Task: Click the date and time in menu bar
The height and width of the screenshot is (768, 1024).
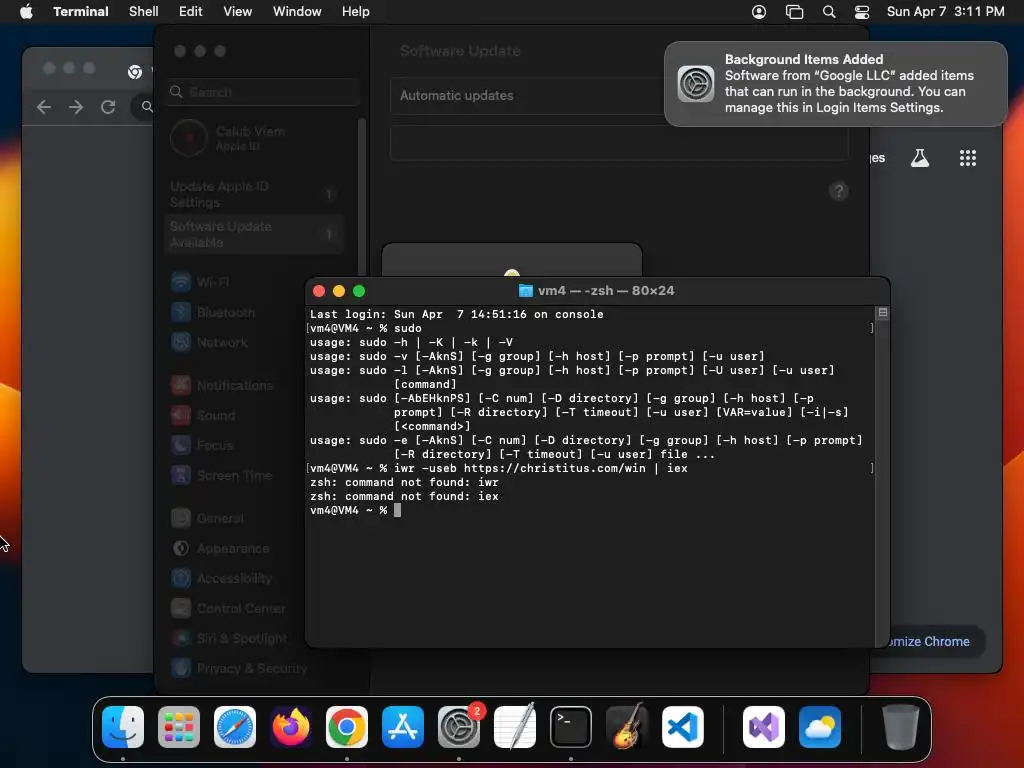Action: [x=945, y=11]
